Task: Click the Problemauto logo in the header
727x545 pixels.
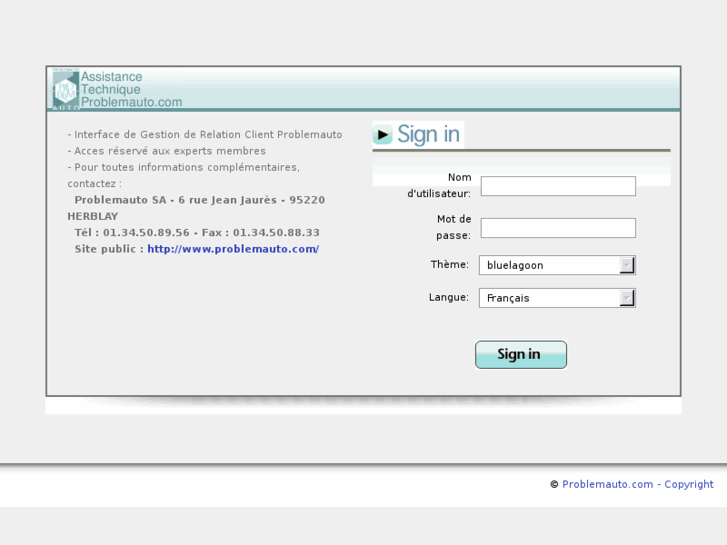Action: 66,89
